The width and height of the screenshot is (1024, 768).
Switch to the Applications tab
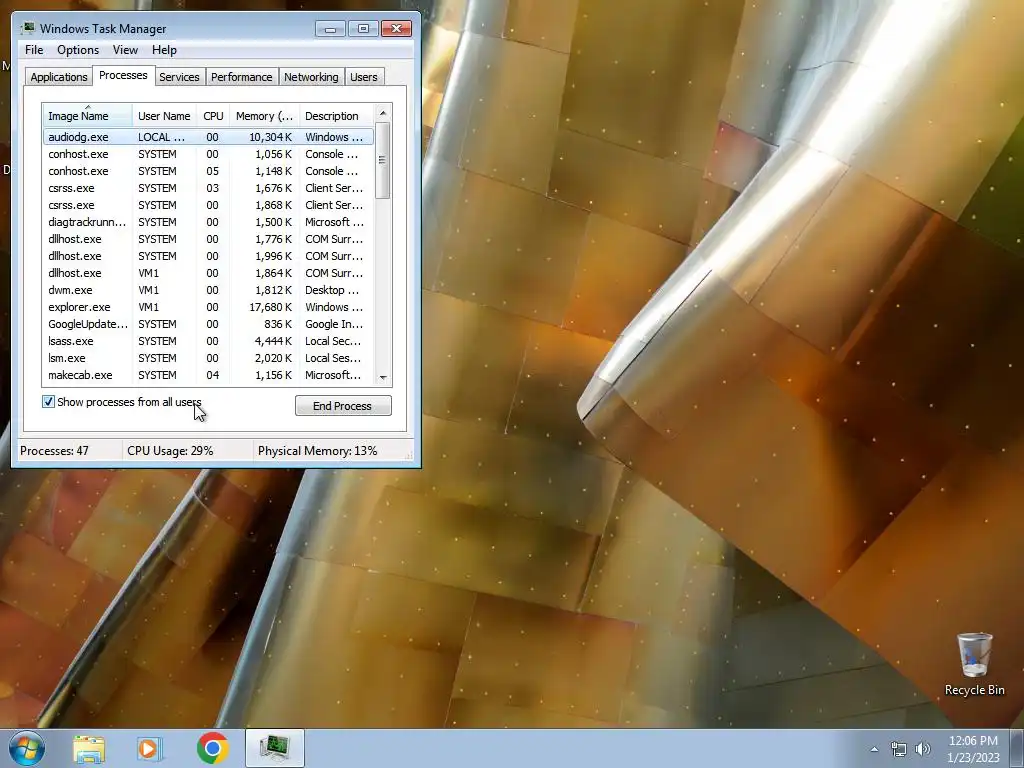coord(59,77)
